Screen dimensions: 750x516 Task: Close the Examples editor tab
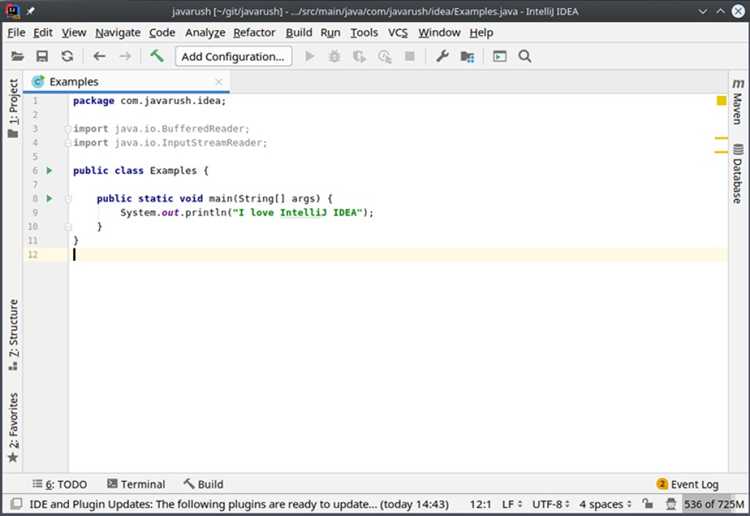click(219, 82)
